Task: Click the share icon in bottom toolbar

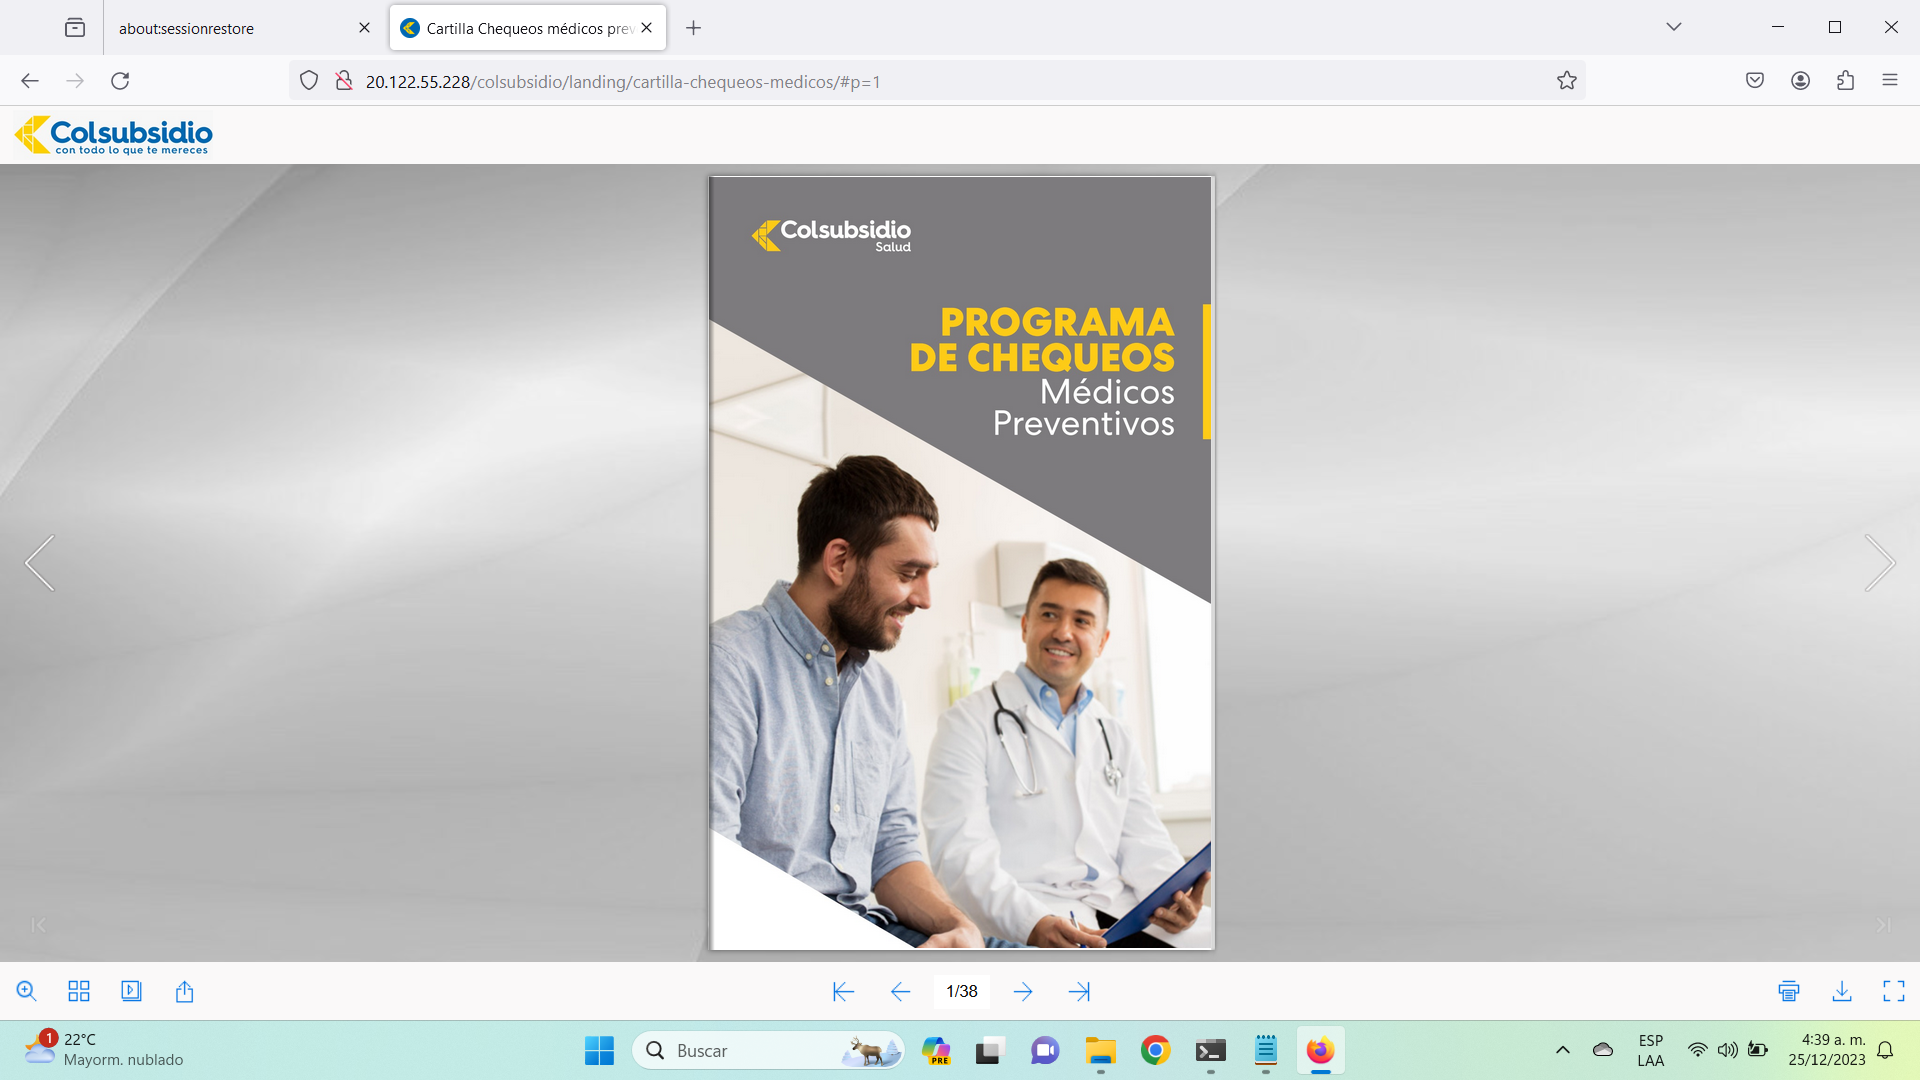Action: 184,991
